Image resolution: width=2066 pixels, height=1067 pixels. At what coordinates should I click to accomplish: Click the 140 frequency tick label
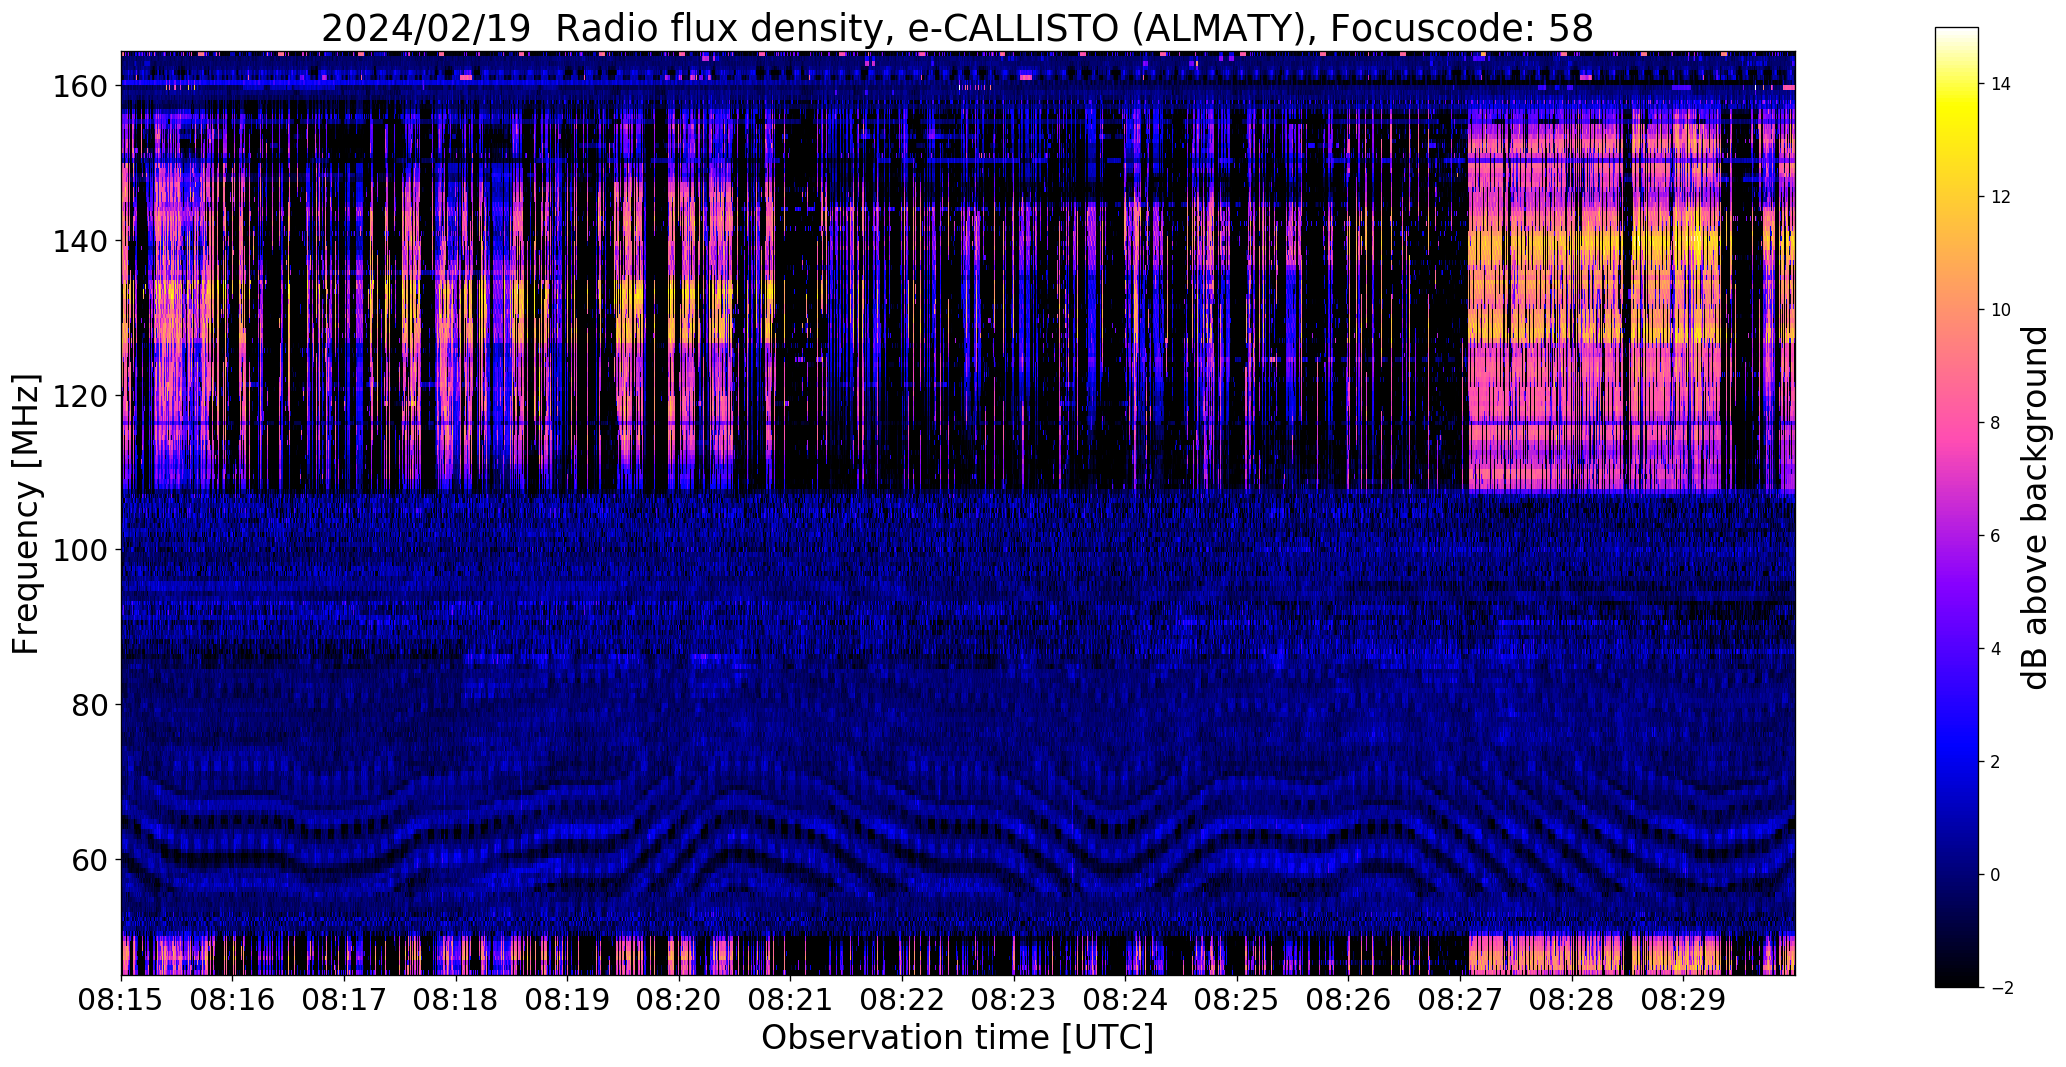[80, 241]
